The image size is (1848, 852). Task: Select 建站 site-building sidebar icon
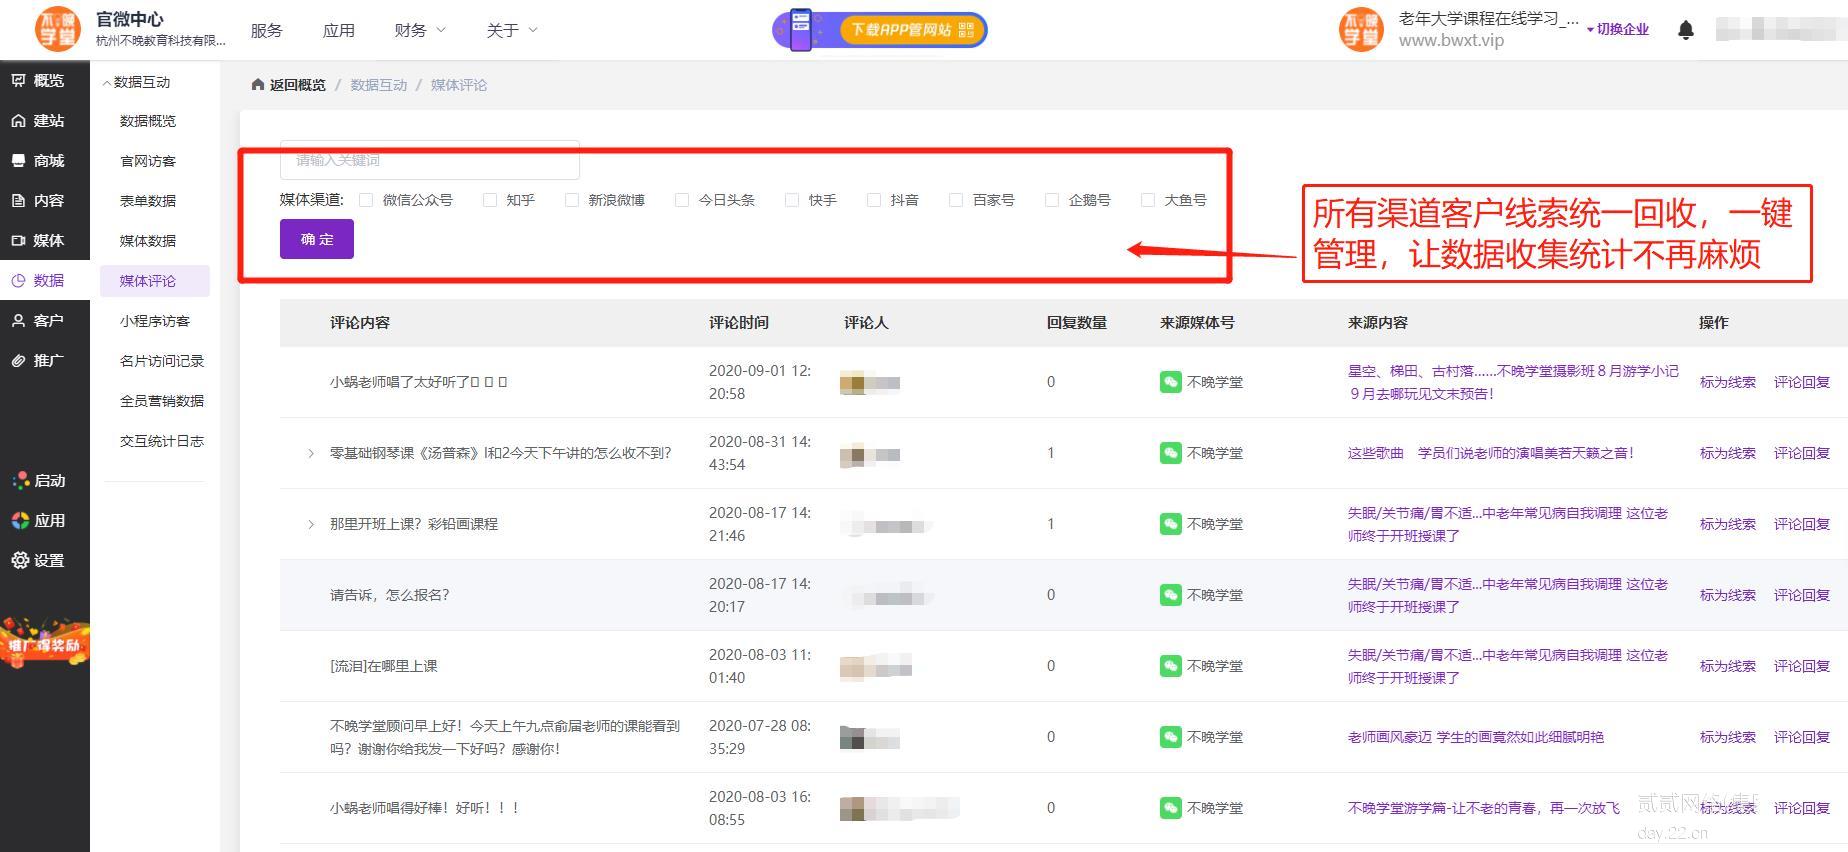[x=19, y=121]
